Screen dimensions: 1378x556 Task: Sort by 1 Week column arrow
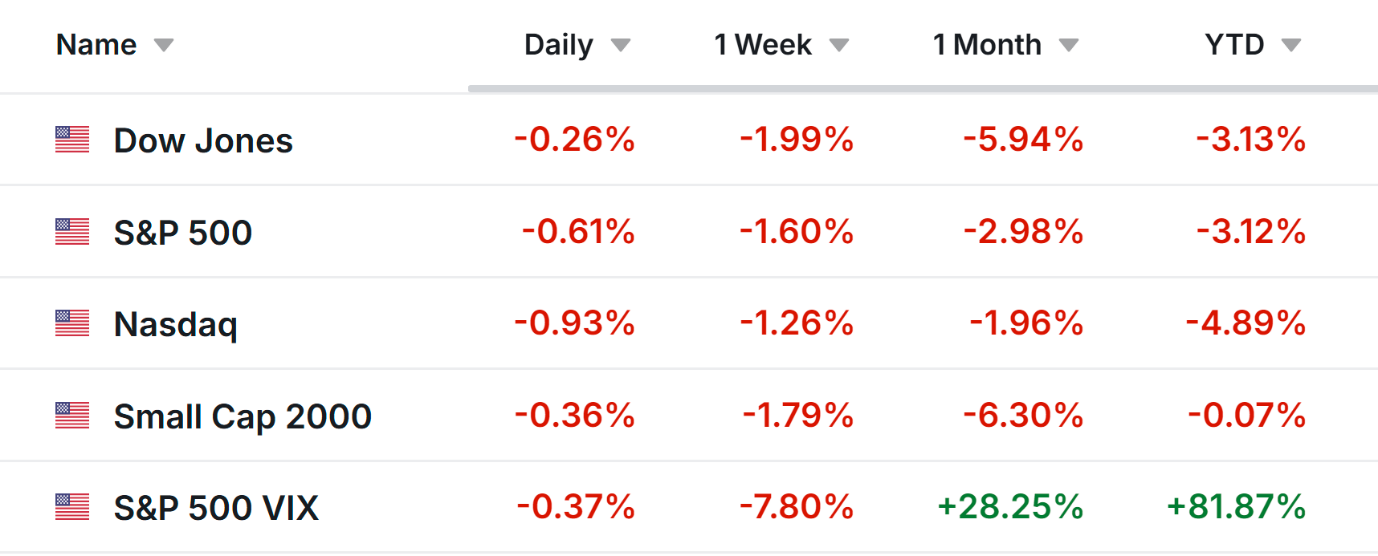coord(839,46)
